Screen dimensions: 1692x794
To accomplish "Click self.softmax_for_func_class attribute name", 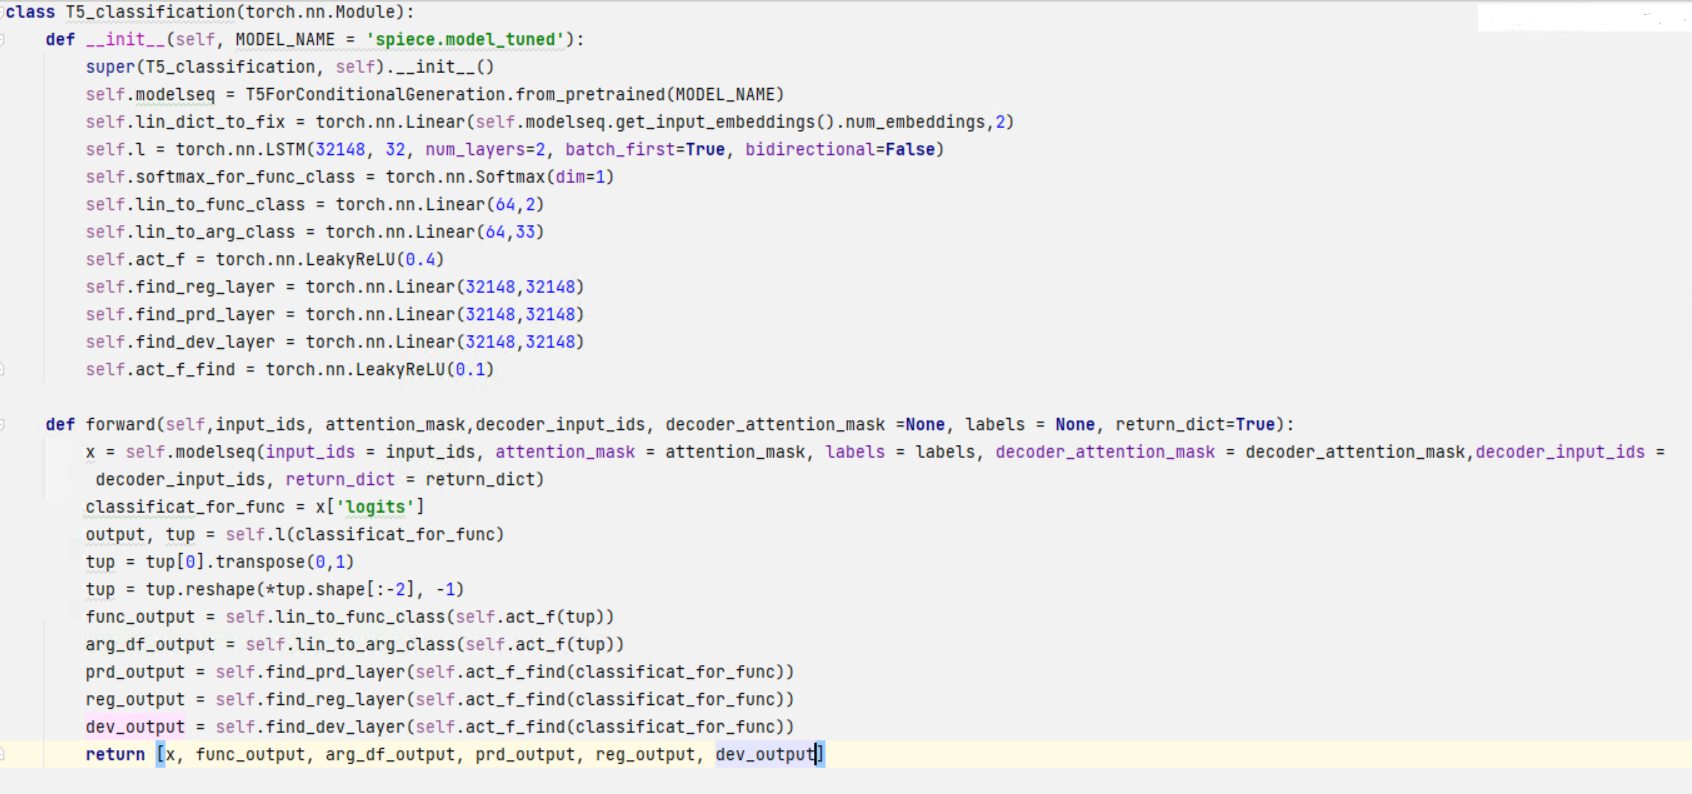I will (220, 177).
